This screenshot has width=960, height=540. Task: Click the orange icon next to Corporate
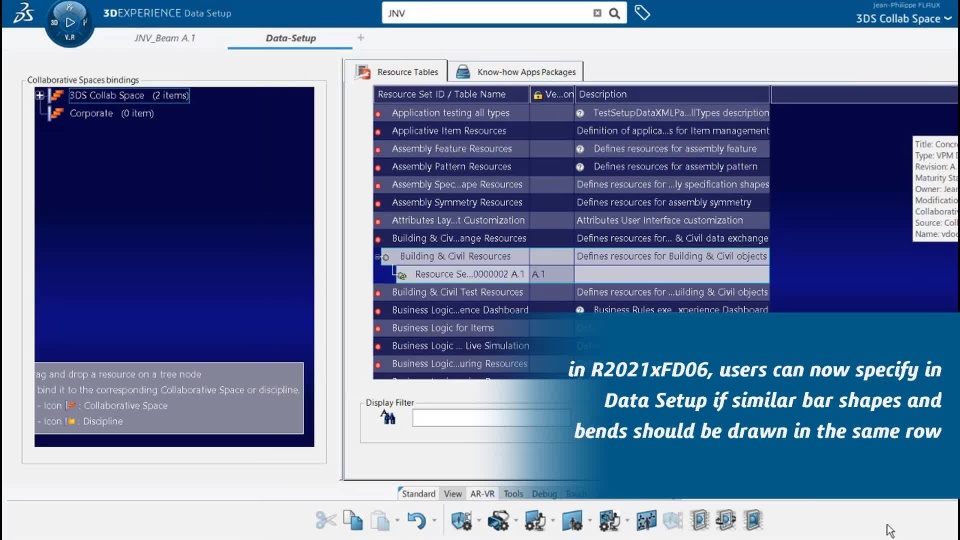(56, 113)
